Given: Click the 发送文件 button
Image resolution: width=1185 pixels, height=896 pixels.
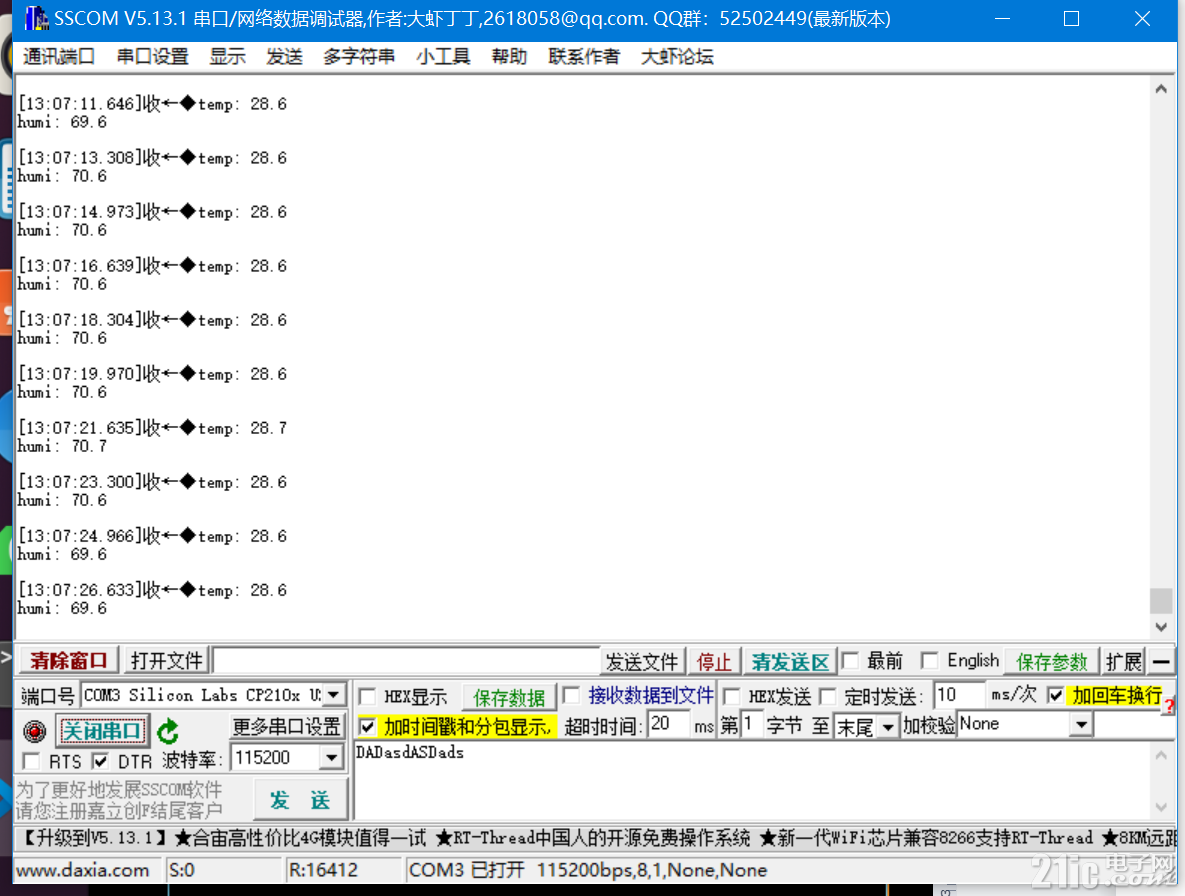Looking at the screenshot, I should pos(642,662).
